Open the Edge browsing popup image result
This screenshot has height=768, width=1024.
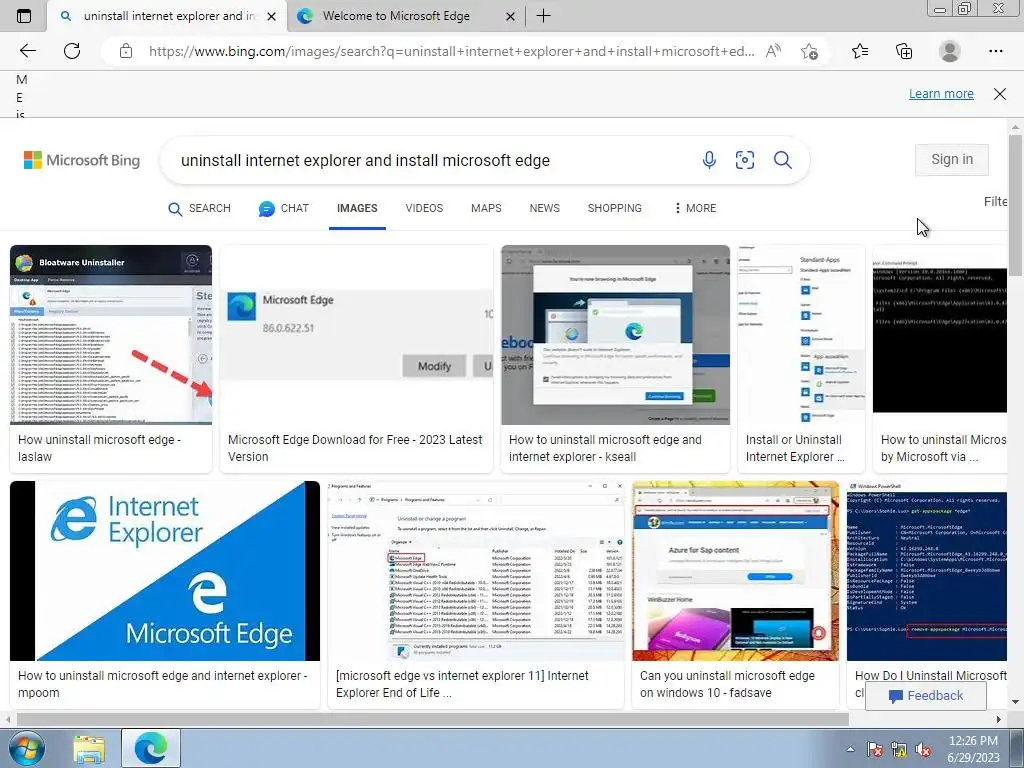615,335
